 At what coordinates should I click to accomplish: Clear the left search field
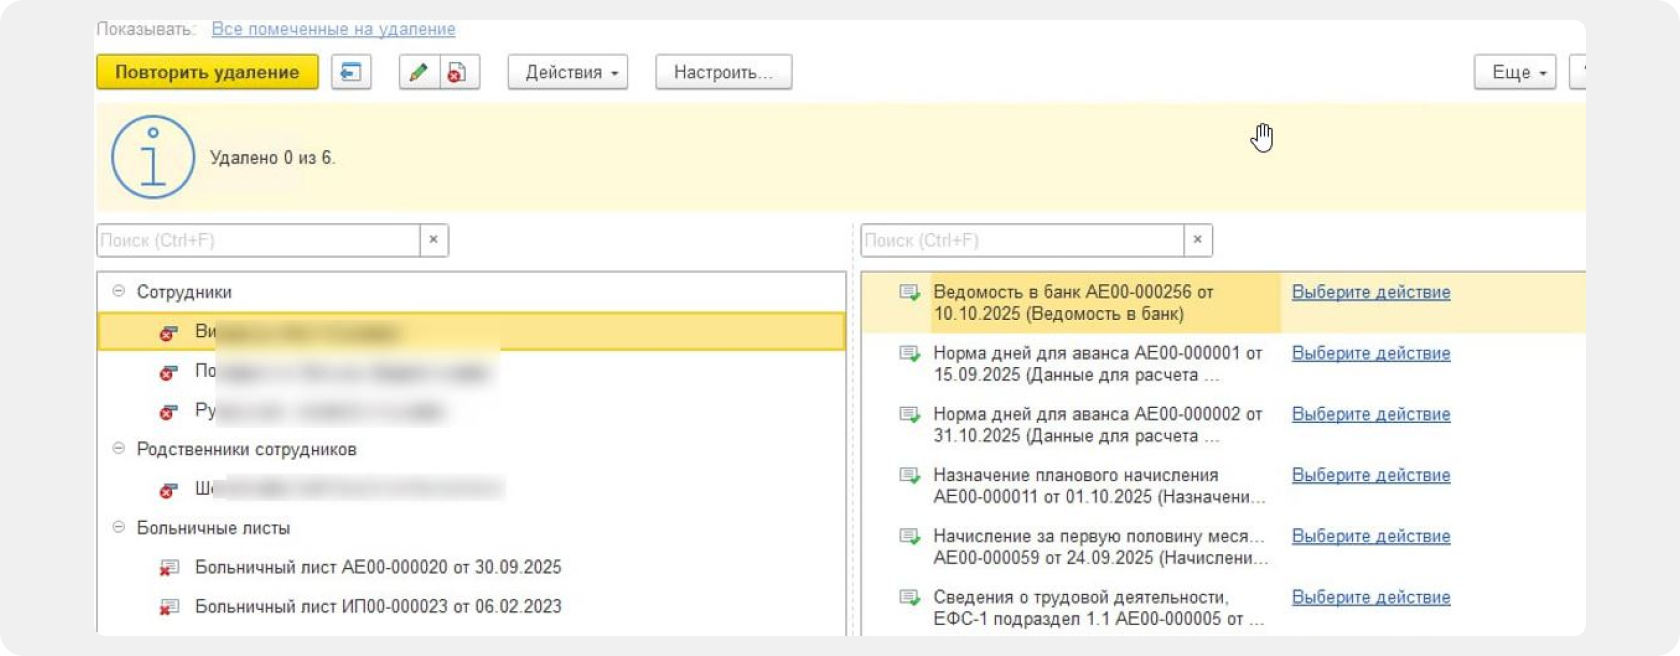pos(433,240)
